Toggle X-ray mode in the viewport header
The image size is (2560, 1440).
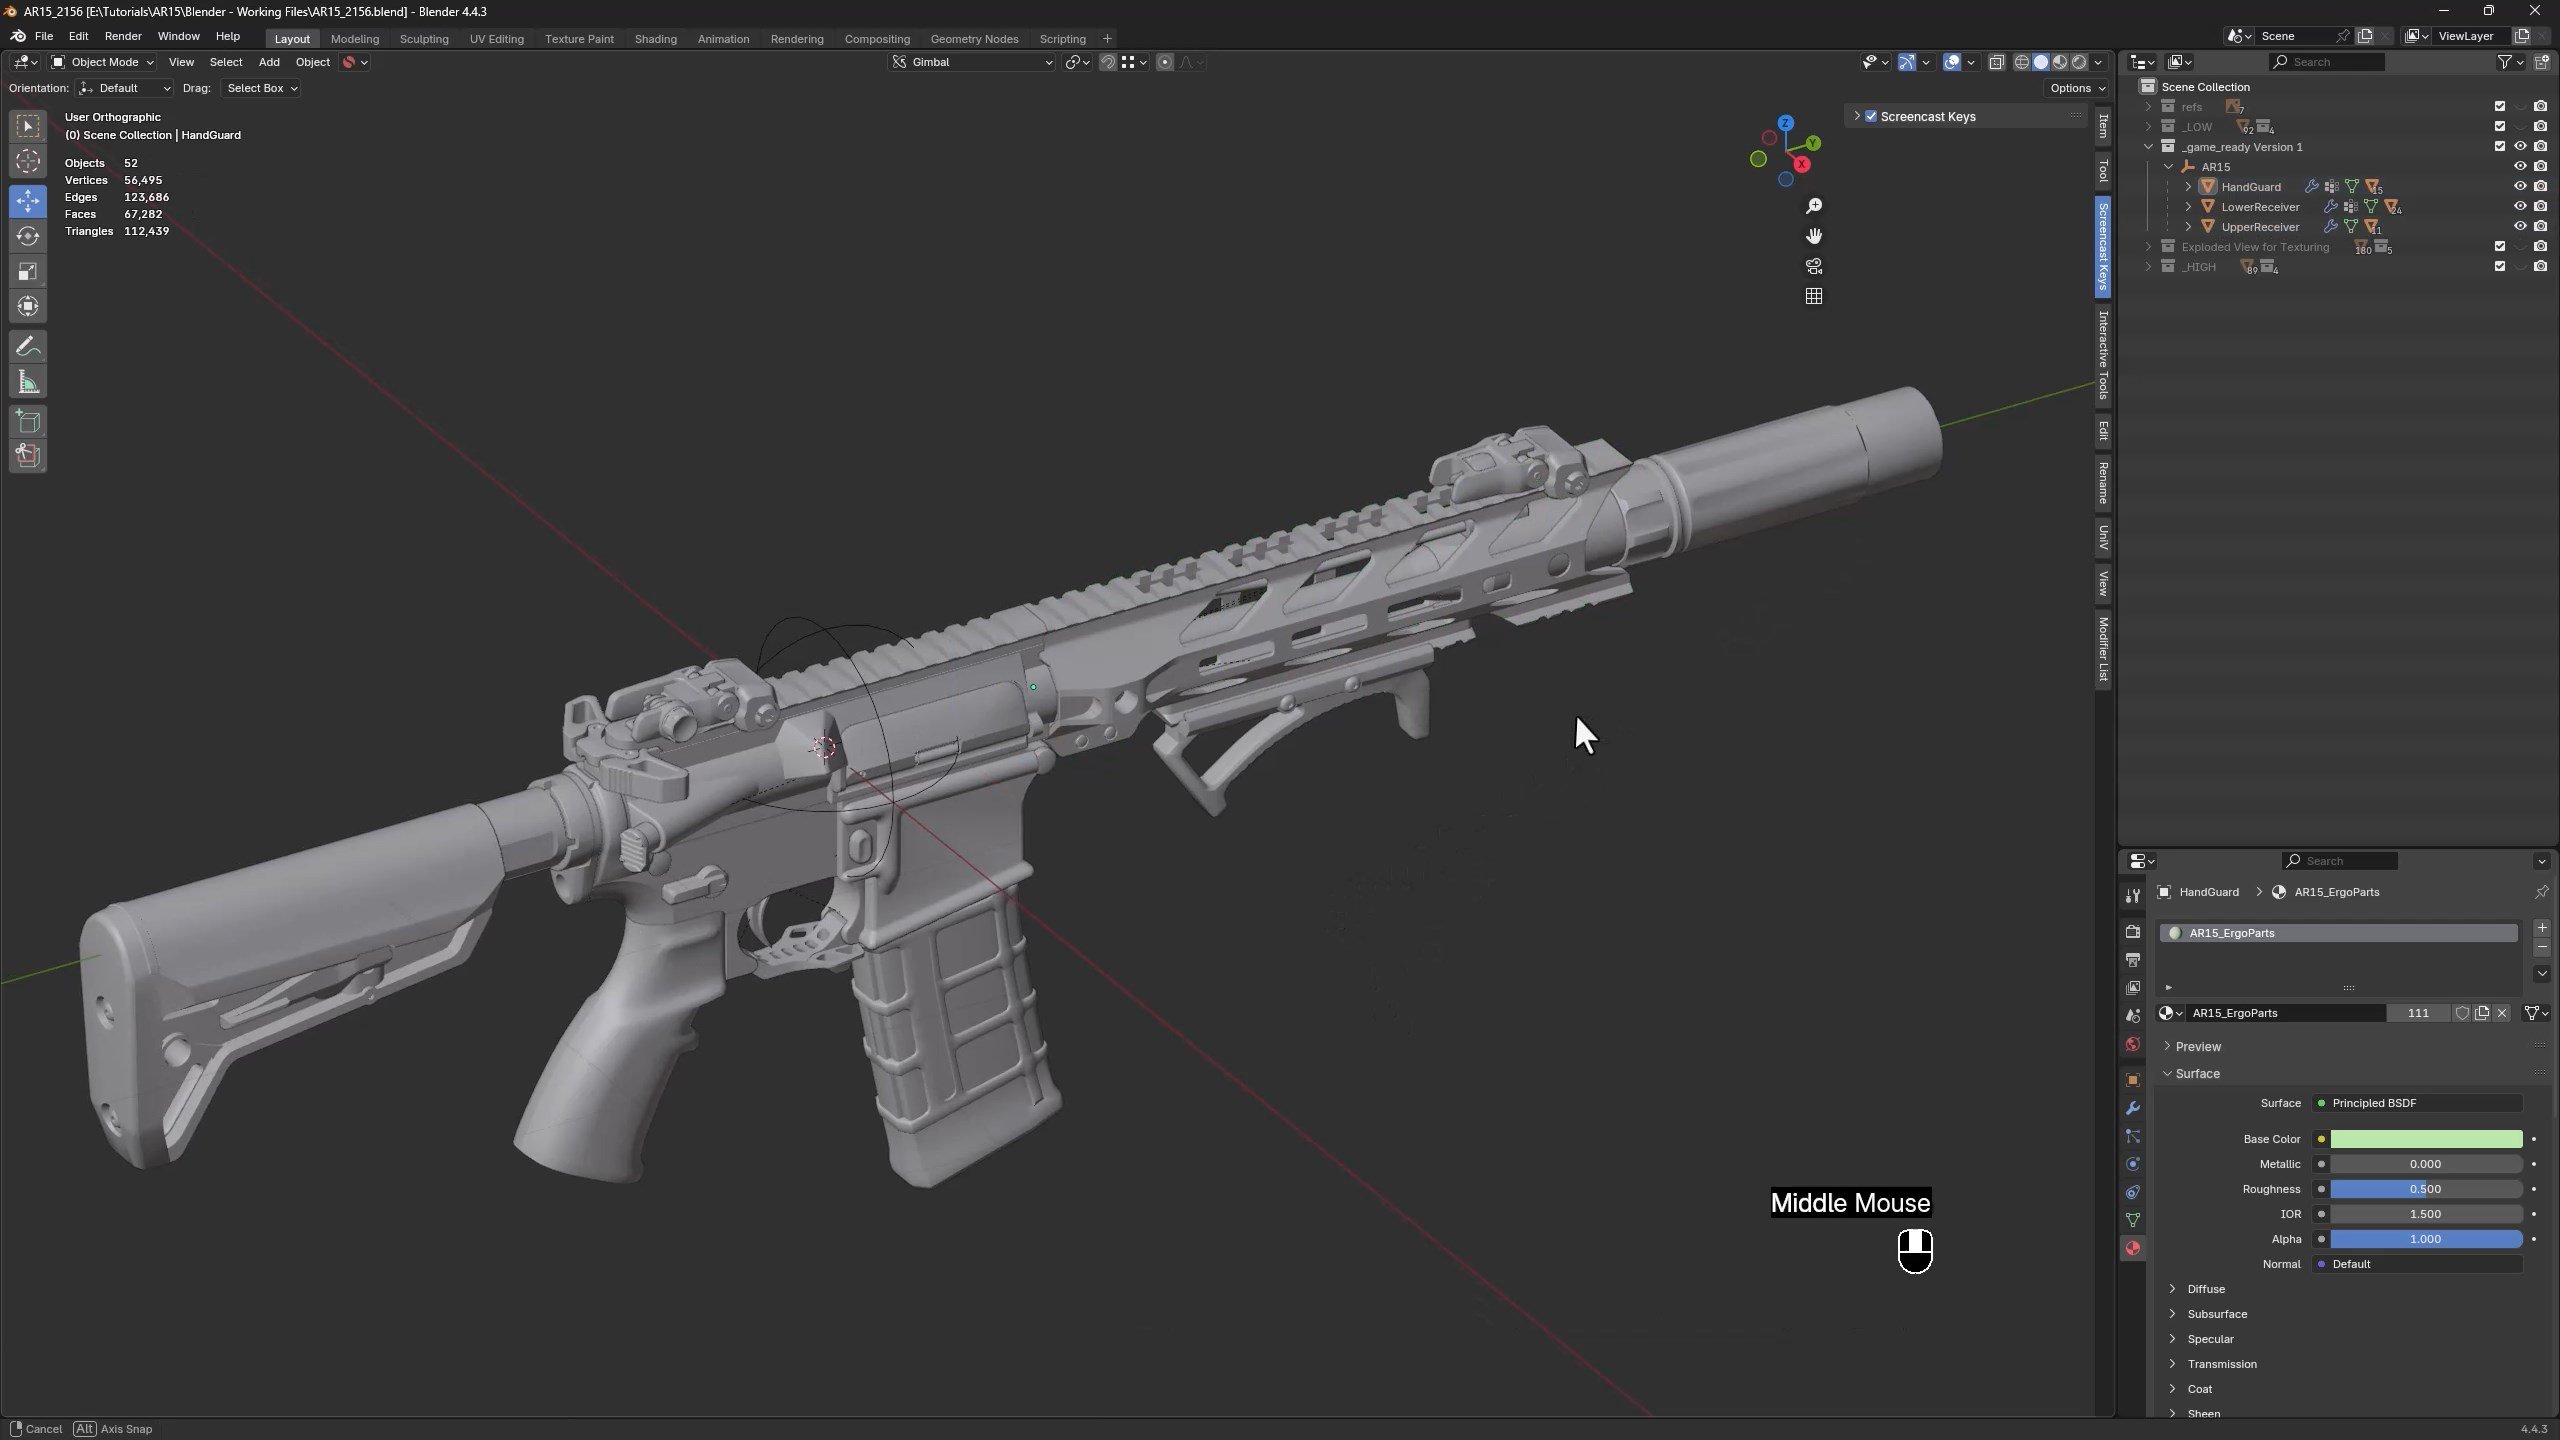click(1996, 62)
